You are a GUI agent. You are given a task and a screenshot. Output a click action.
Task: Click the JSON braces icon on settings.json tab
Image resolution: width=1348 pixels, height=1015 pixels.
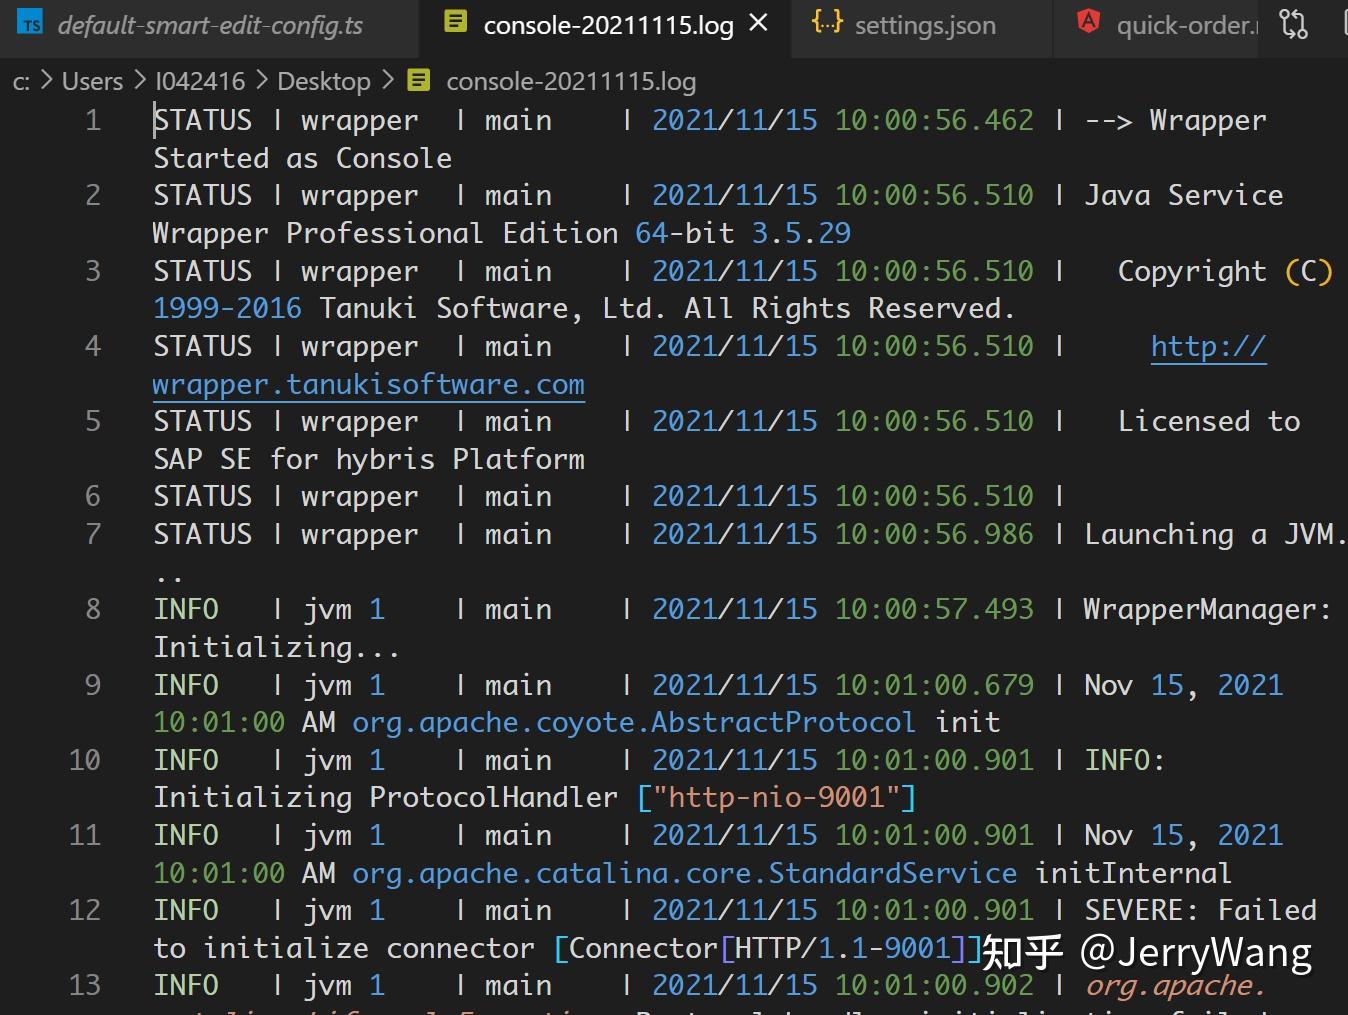point(827,22)
